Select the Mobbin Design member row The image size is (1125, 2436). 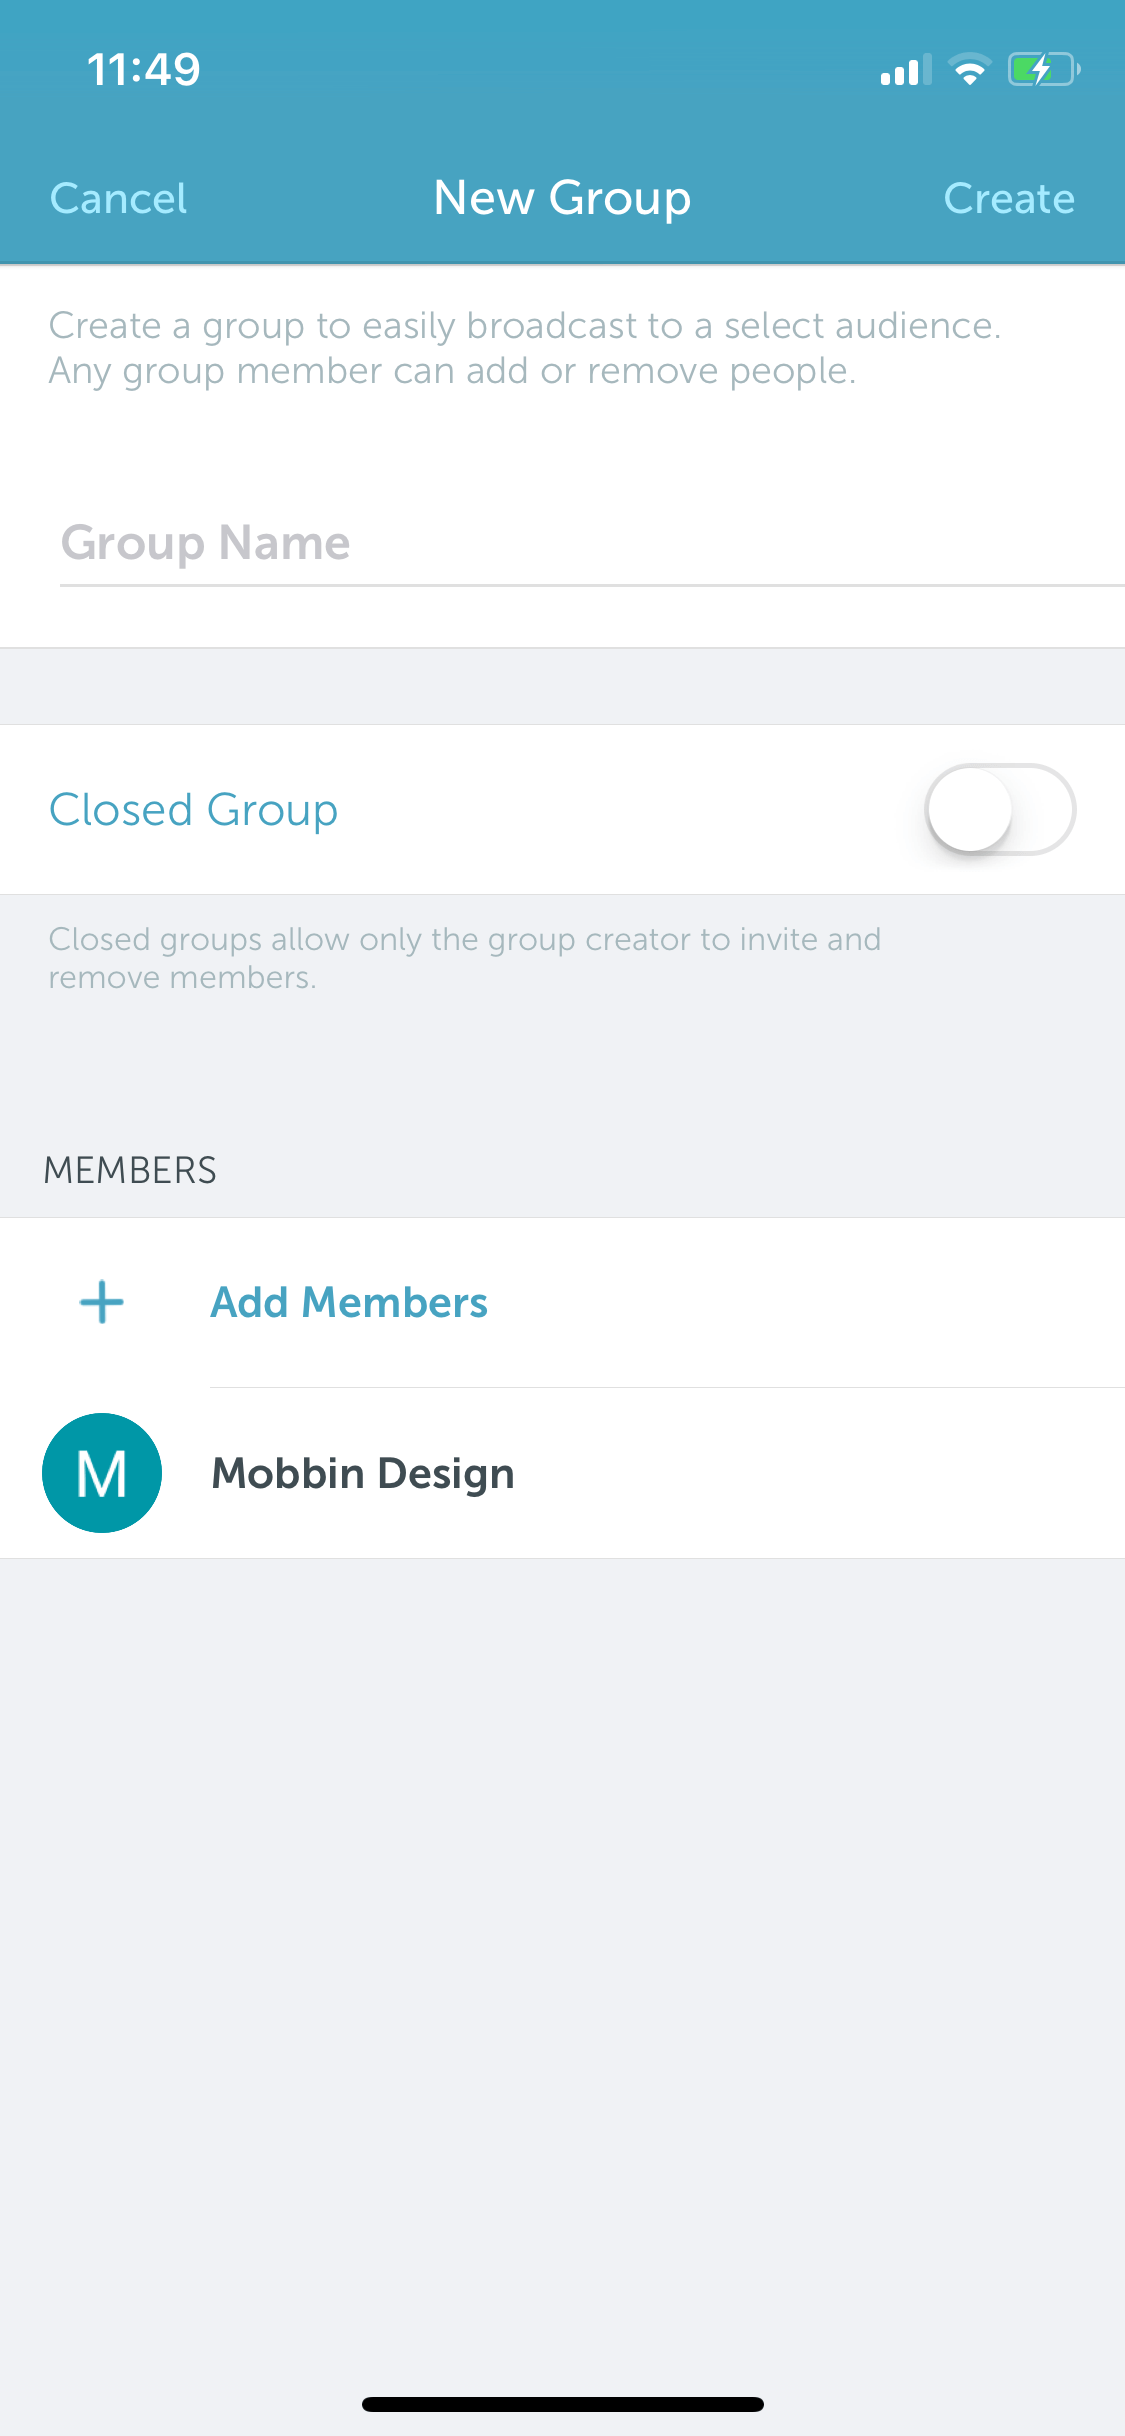point(562,1473)
